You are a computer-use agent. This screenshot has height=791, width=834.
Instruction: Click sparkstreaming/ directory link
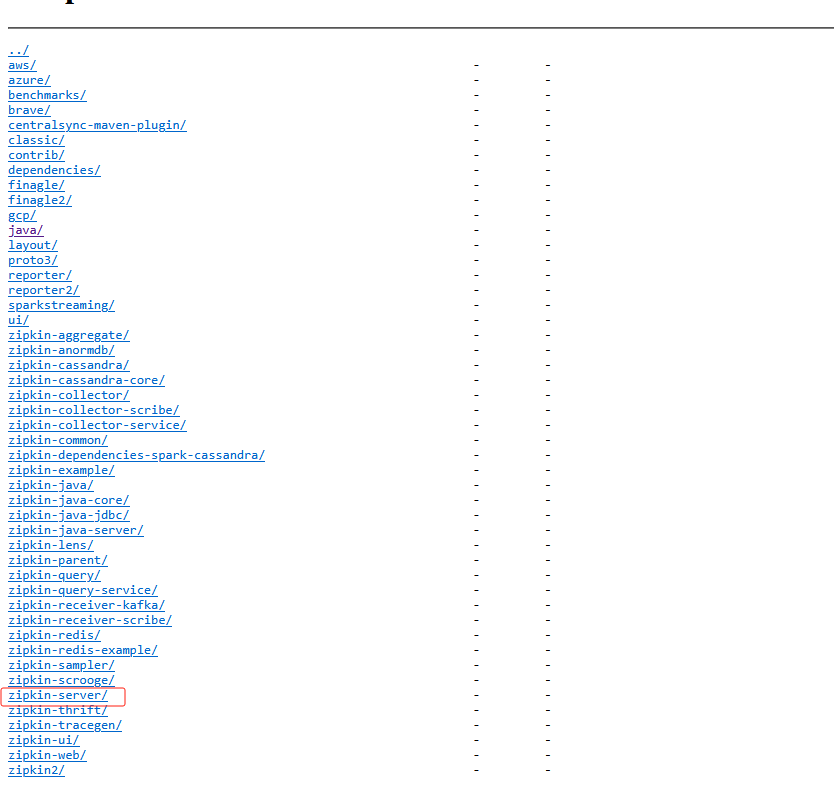[62, 305]
